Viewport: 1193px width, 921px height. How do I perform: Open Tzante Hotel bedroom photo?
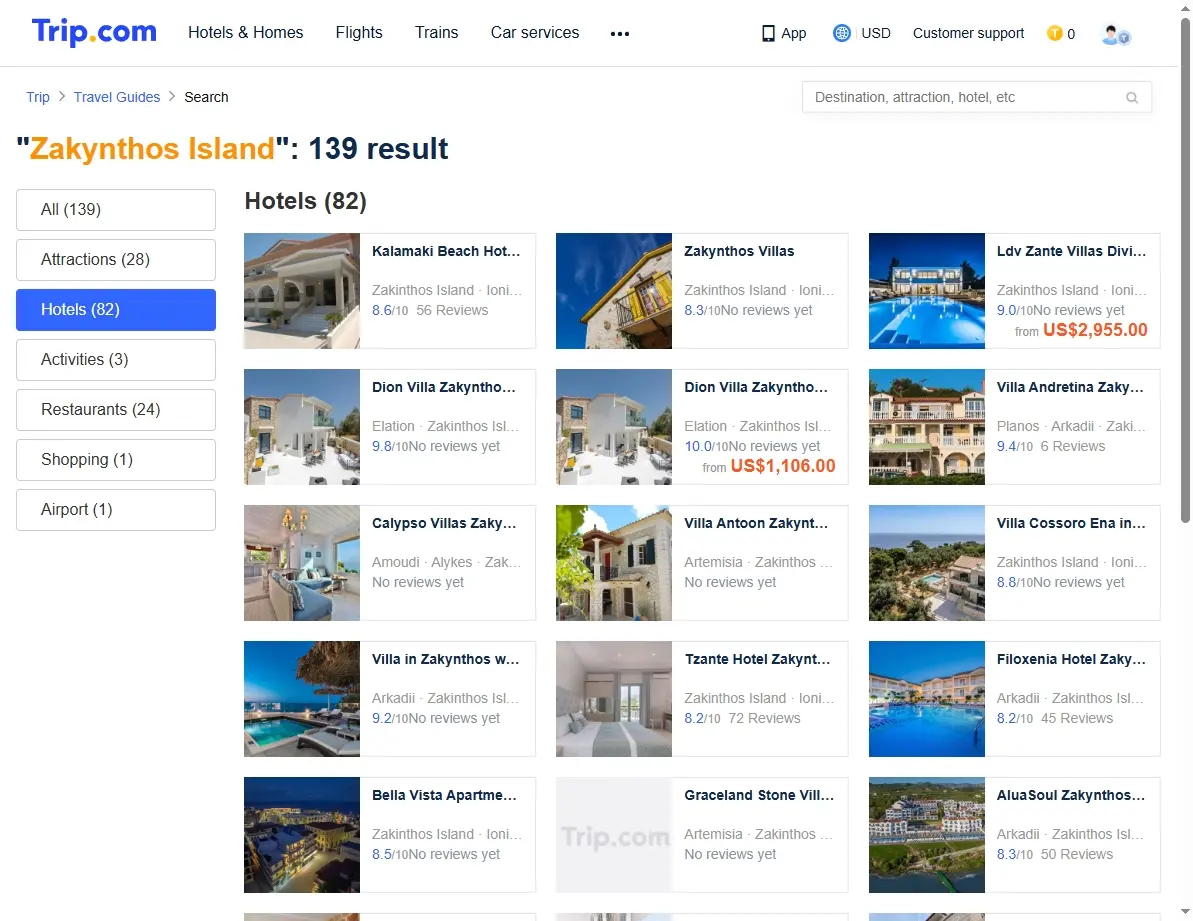point(614,700)
